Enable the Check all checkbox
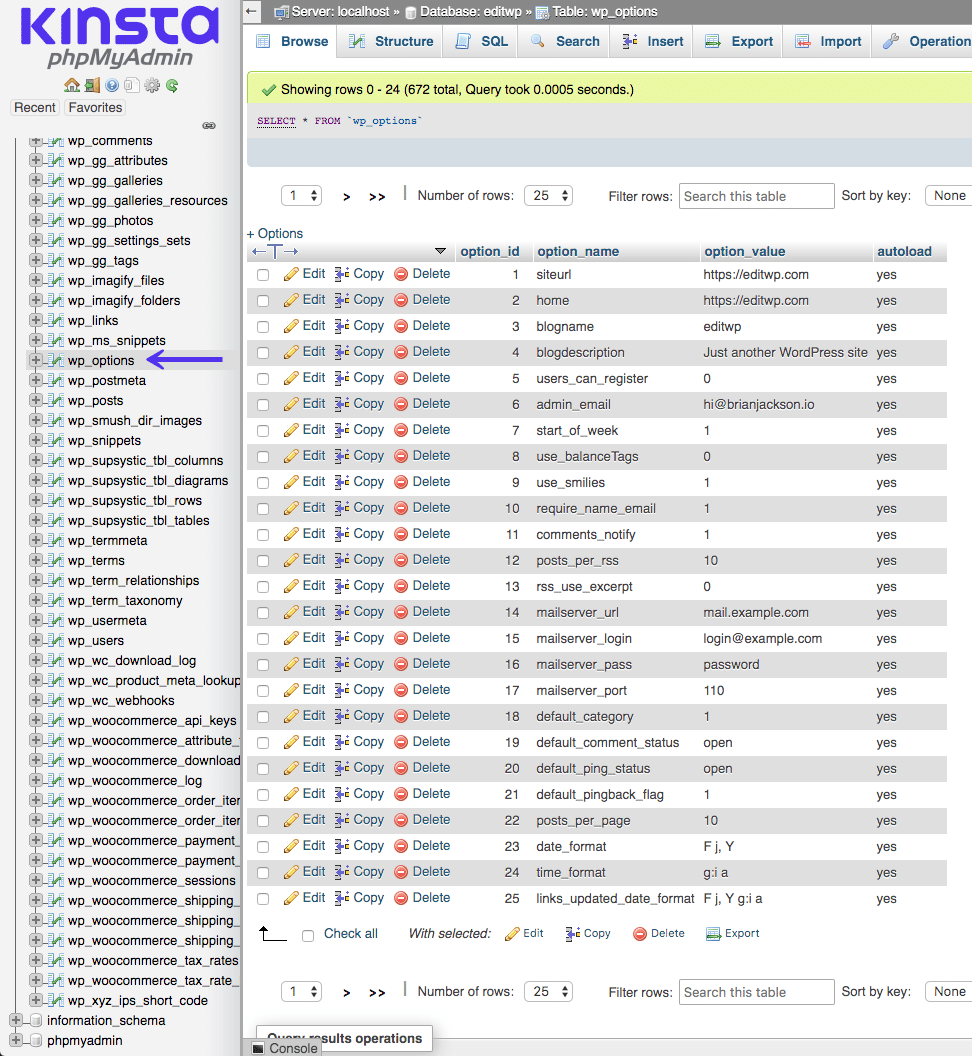This screenshot has width=972, height=1056. pos(307,934)
